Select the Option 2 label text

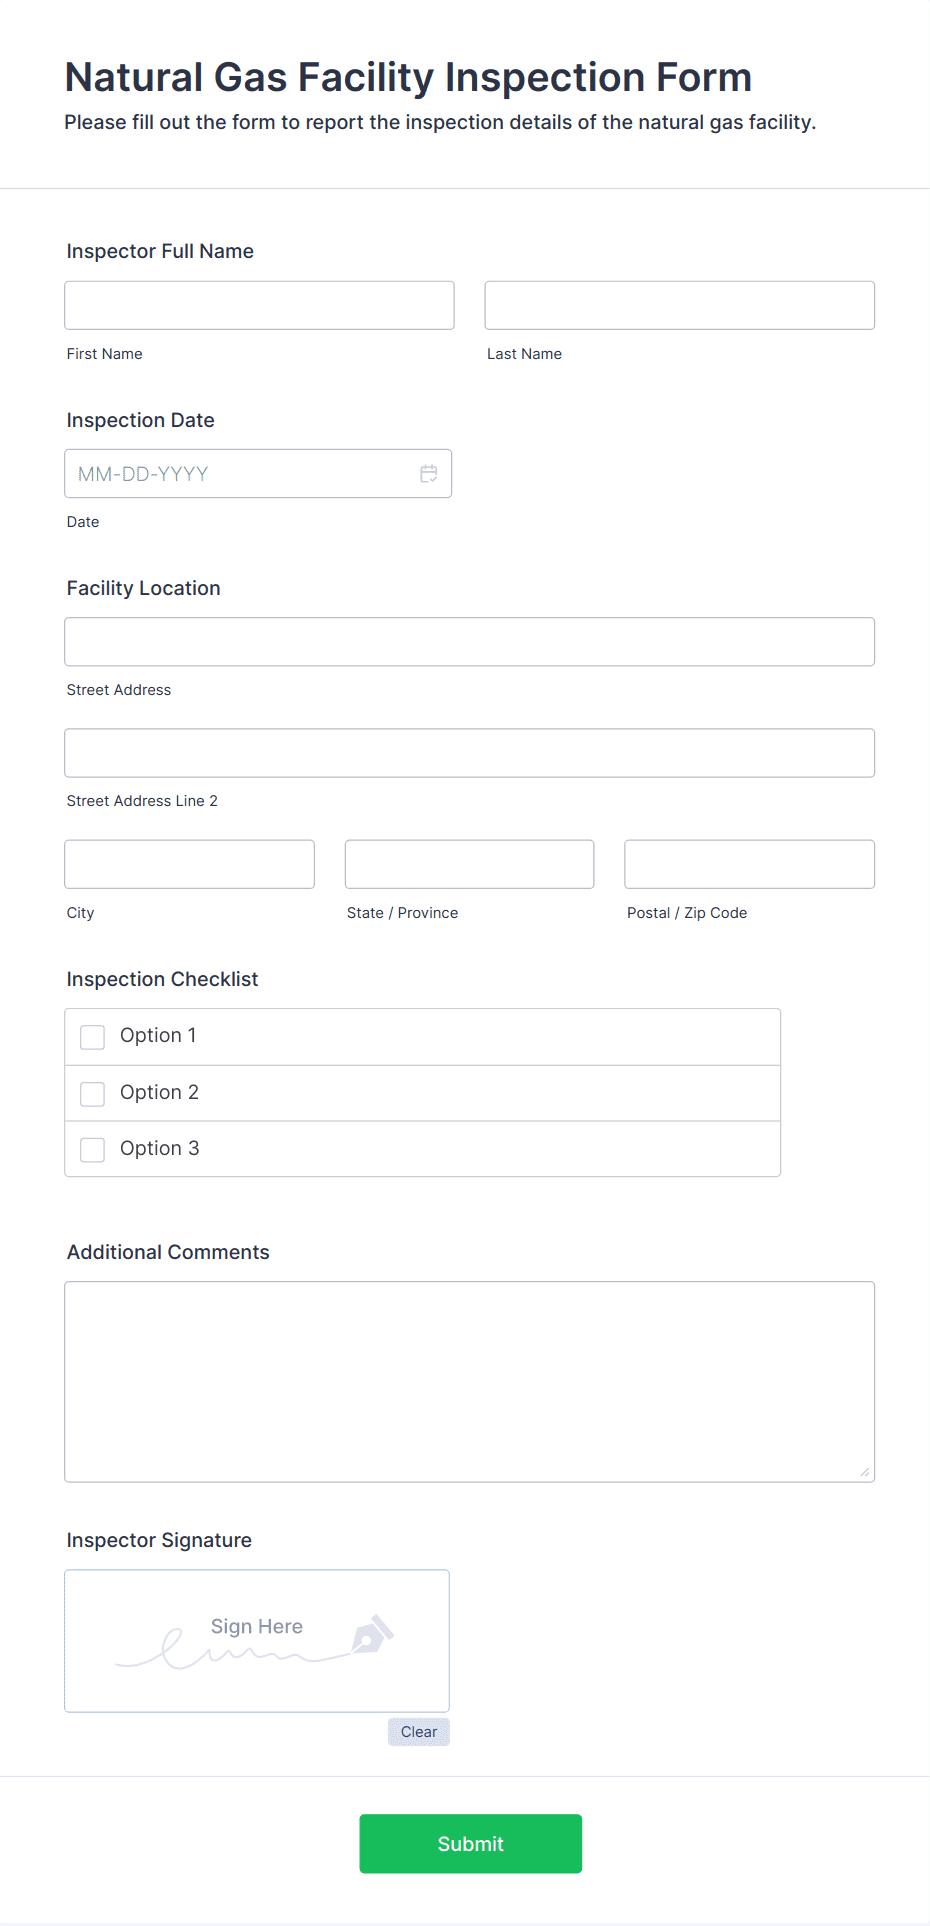[x=159, y=1093]
